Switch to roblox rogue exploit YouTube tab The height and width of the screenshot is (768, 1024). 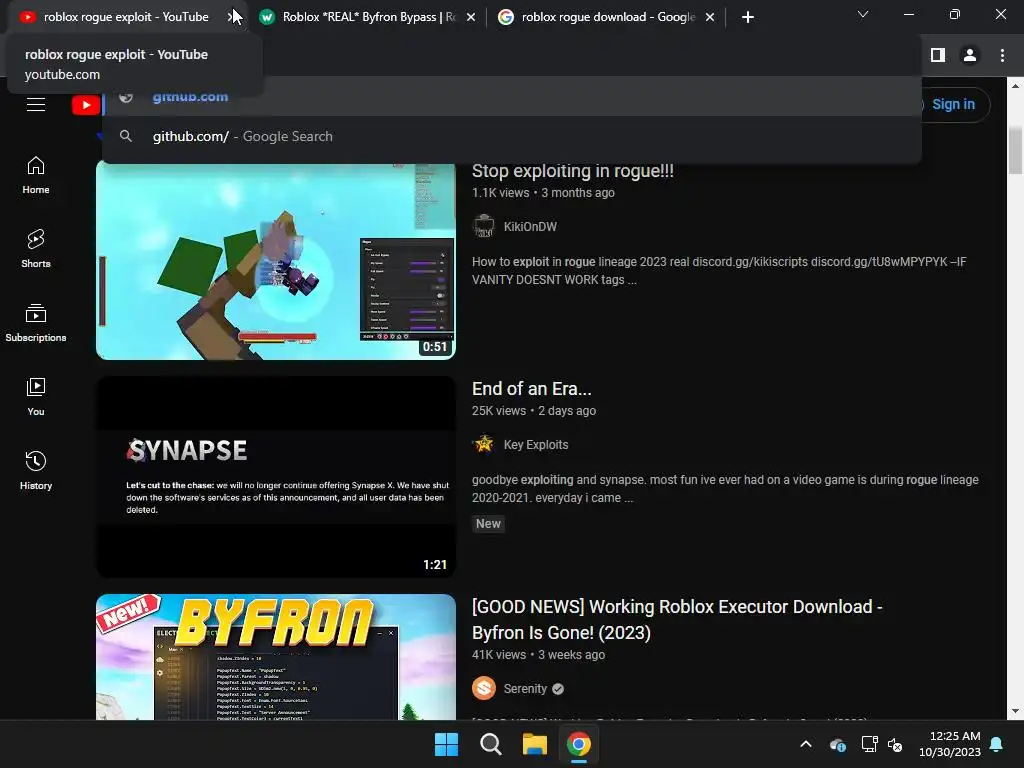pos(126,17)
